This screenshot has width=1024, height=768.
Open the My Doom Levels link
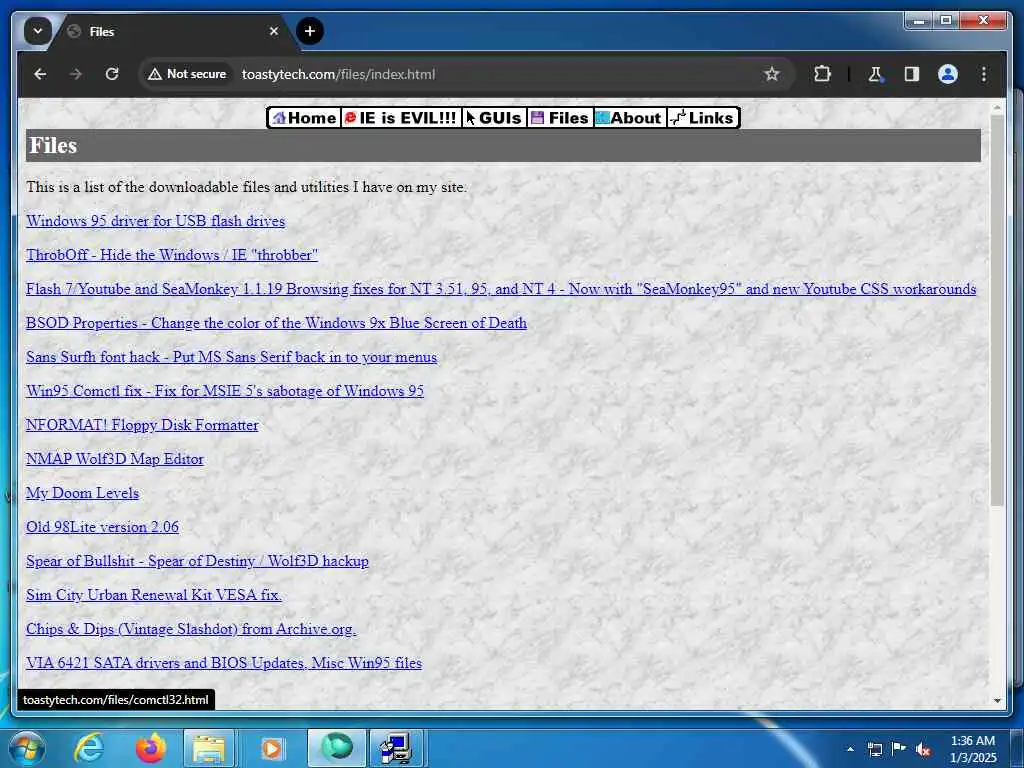tap(82, 492)
